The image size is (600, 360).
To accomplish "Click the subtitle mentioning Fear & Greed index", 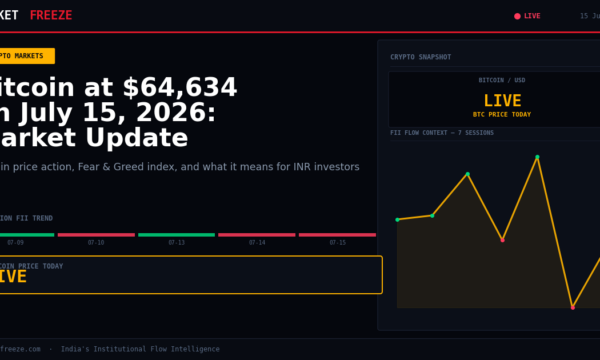I will pyautogui.click(x=179, y=167).
